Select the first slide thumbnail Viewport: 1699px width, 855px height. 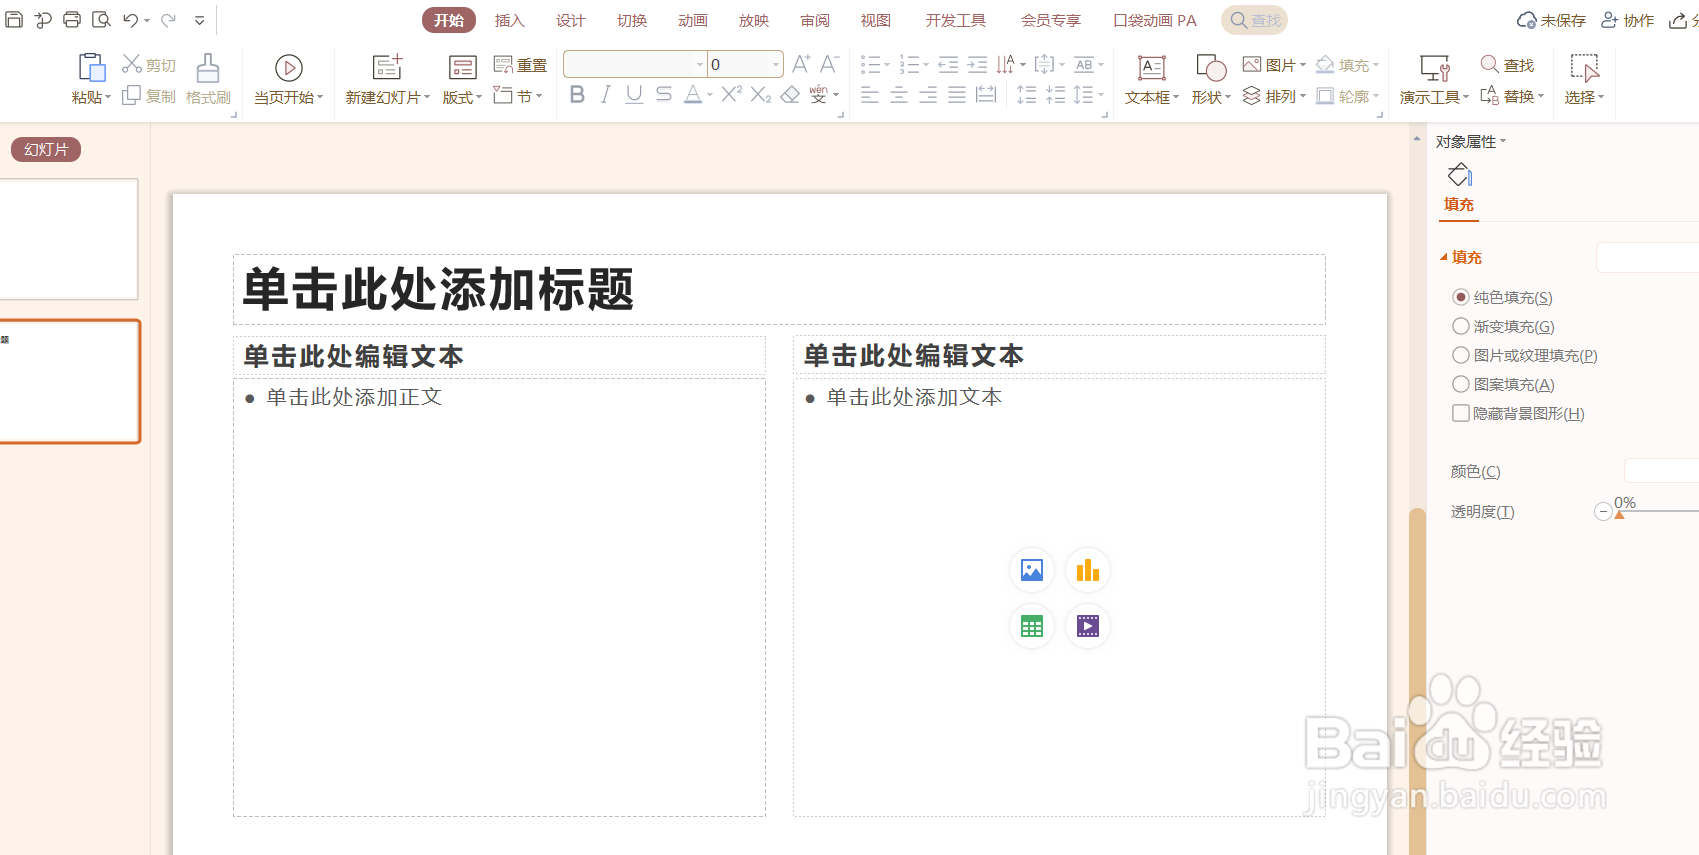pyautogui.click(x=68, y=239)
